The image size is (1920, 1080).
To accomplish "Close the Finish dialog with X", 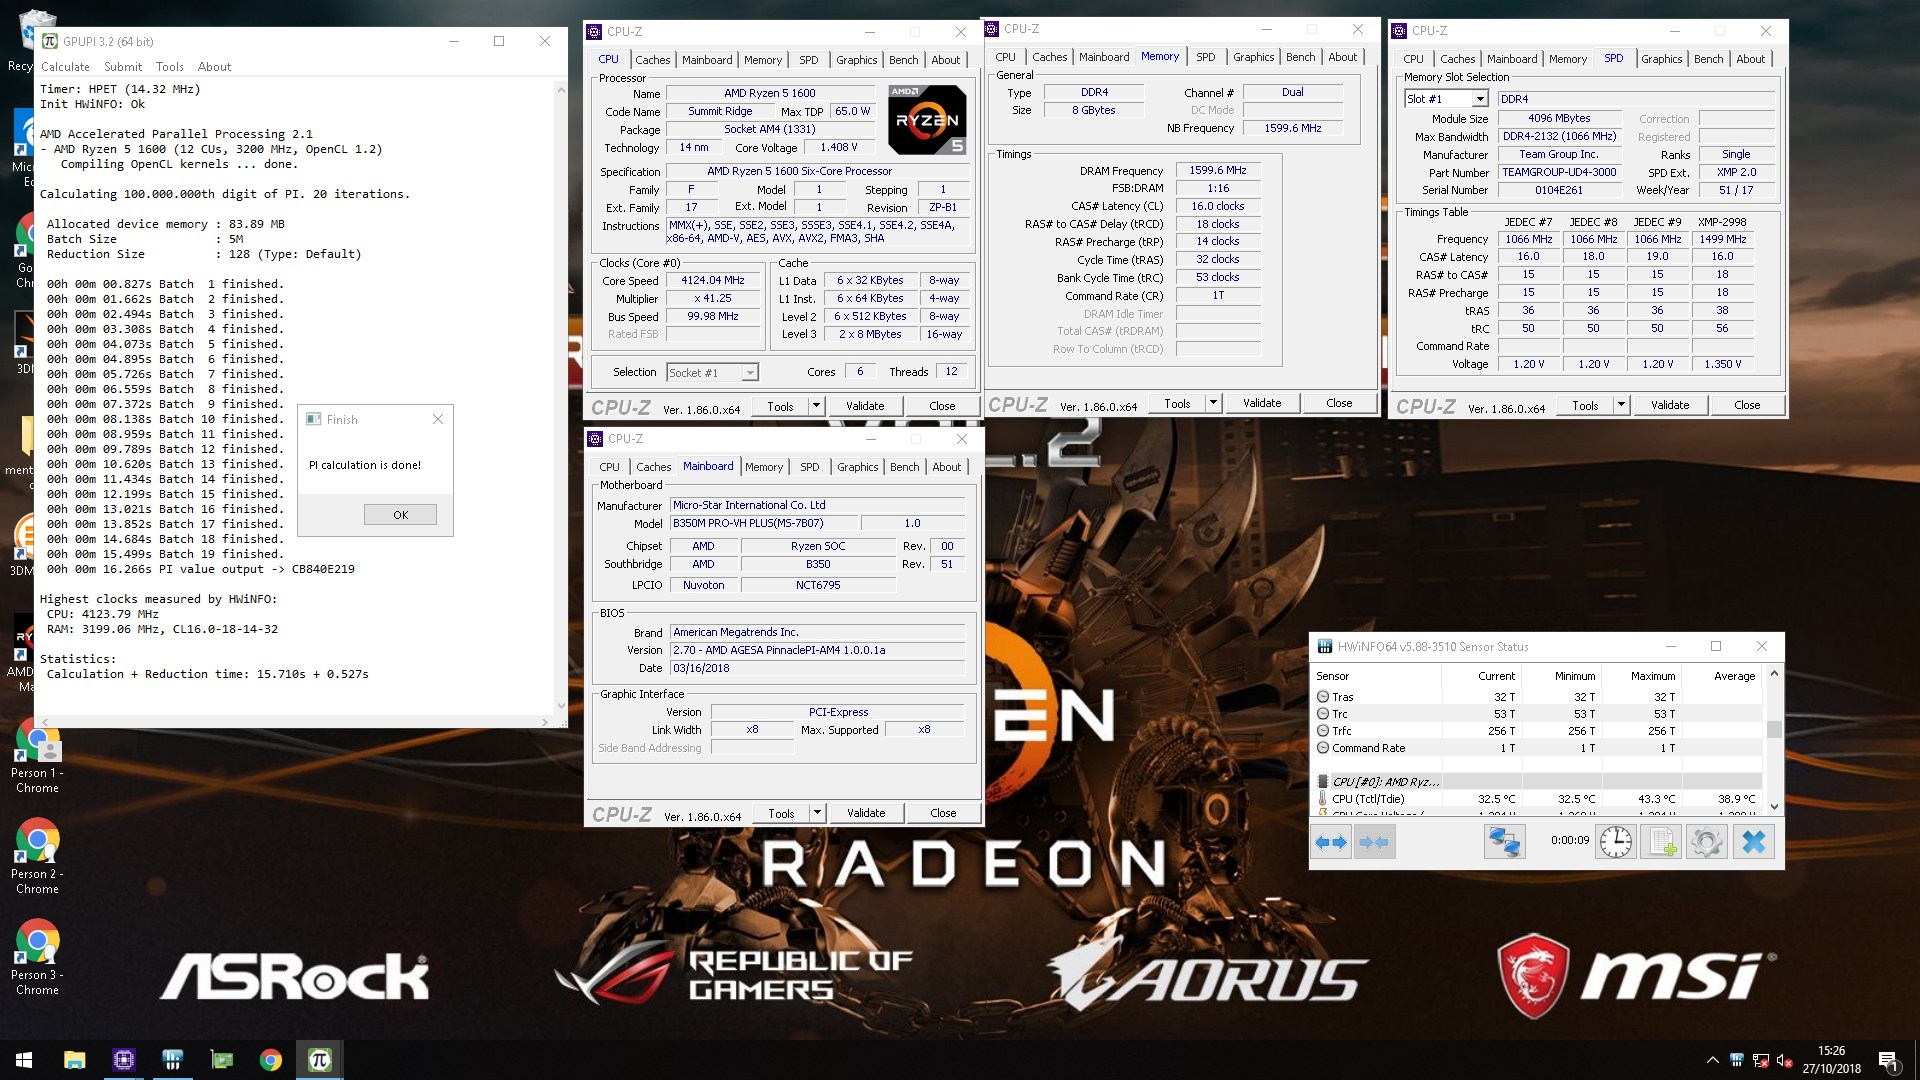I will tap(437, 419).
